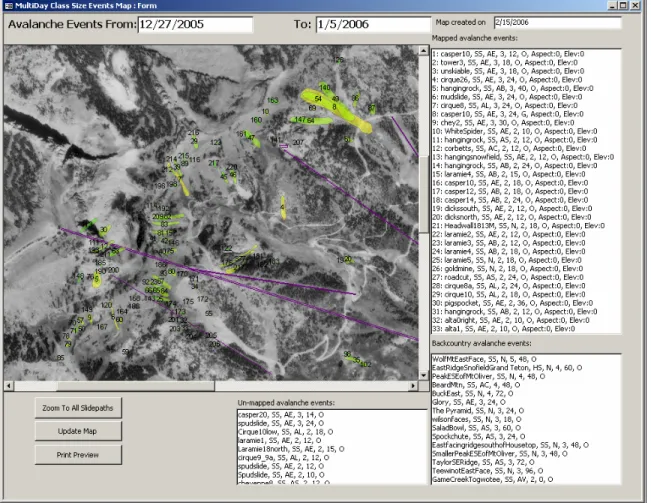The width and height of the screenshot is (651, 503).
Task: Select mapped event 15: laramie4
Action: coord(509,174)
